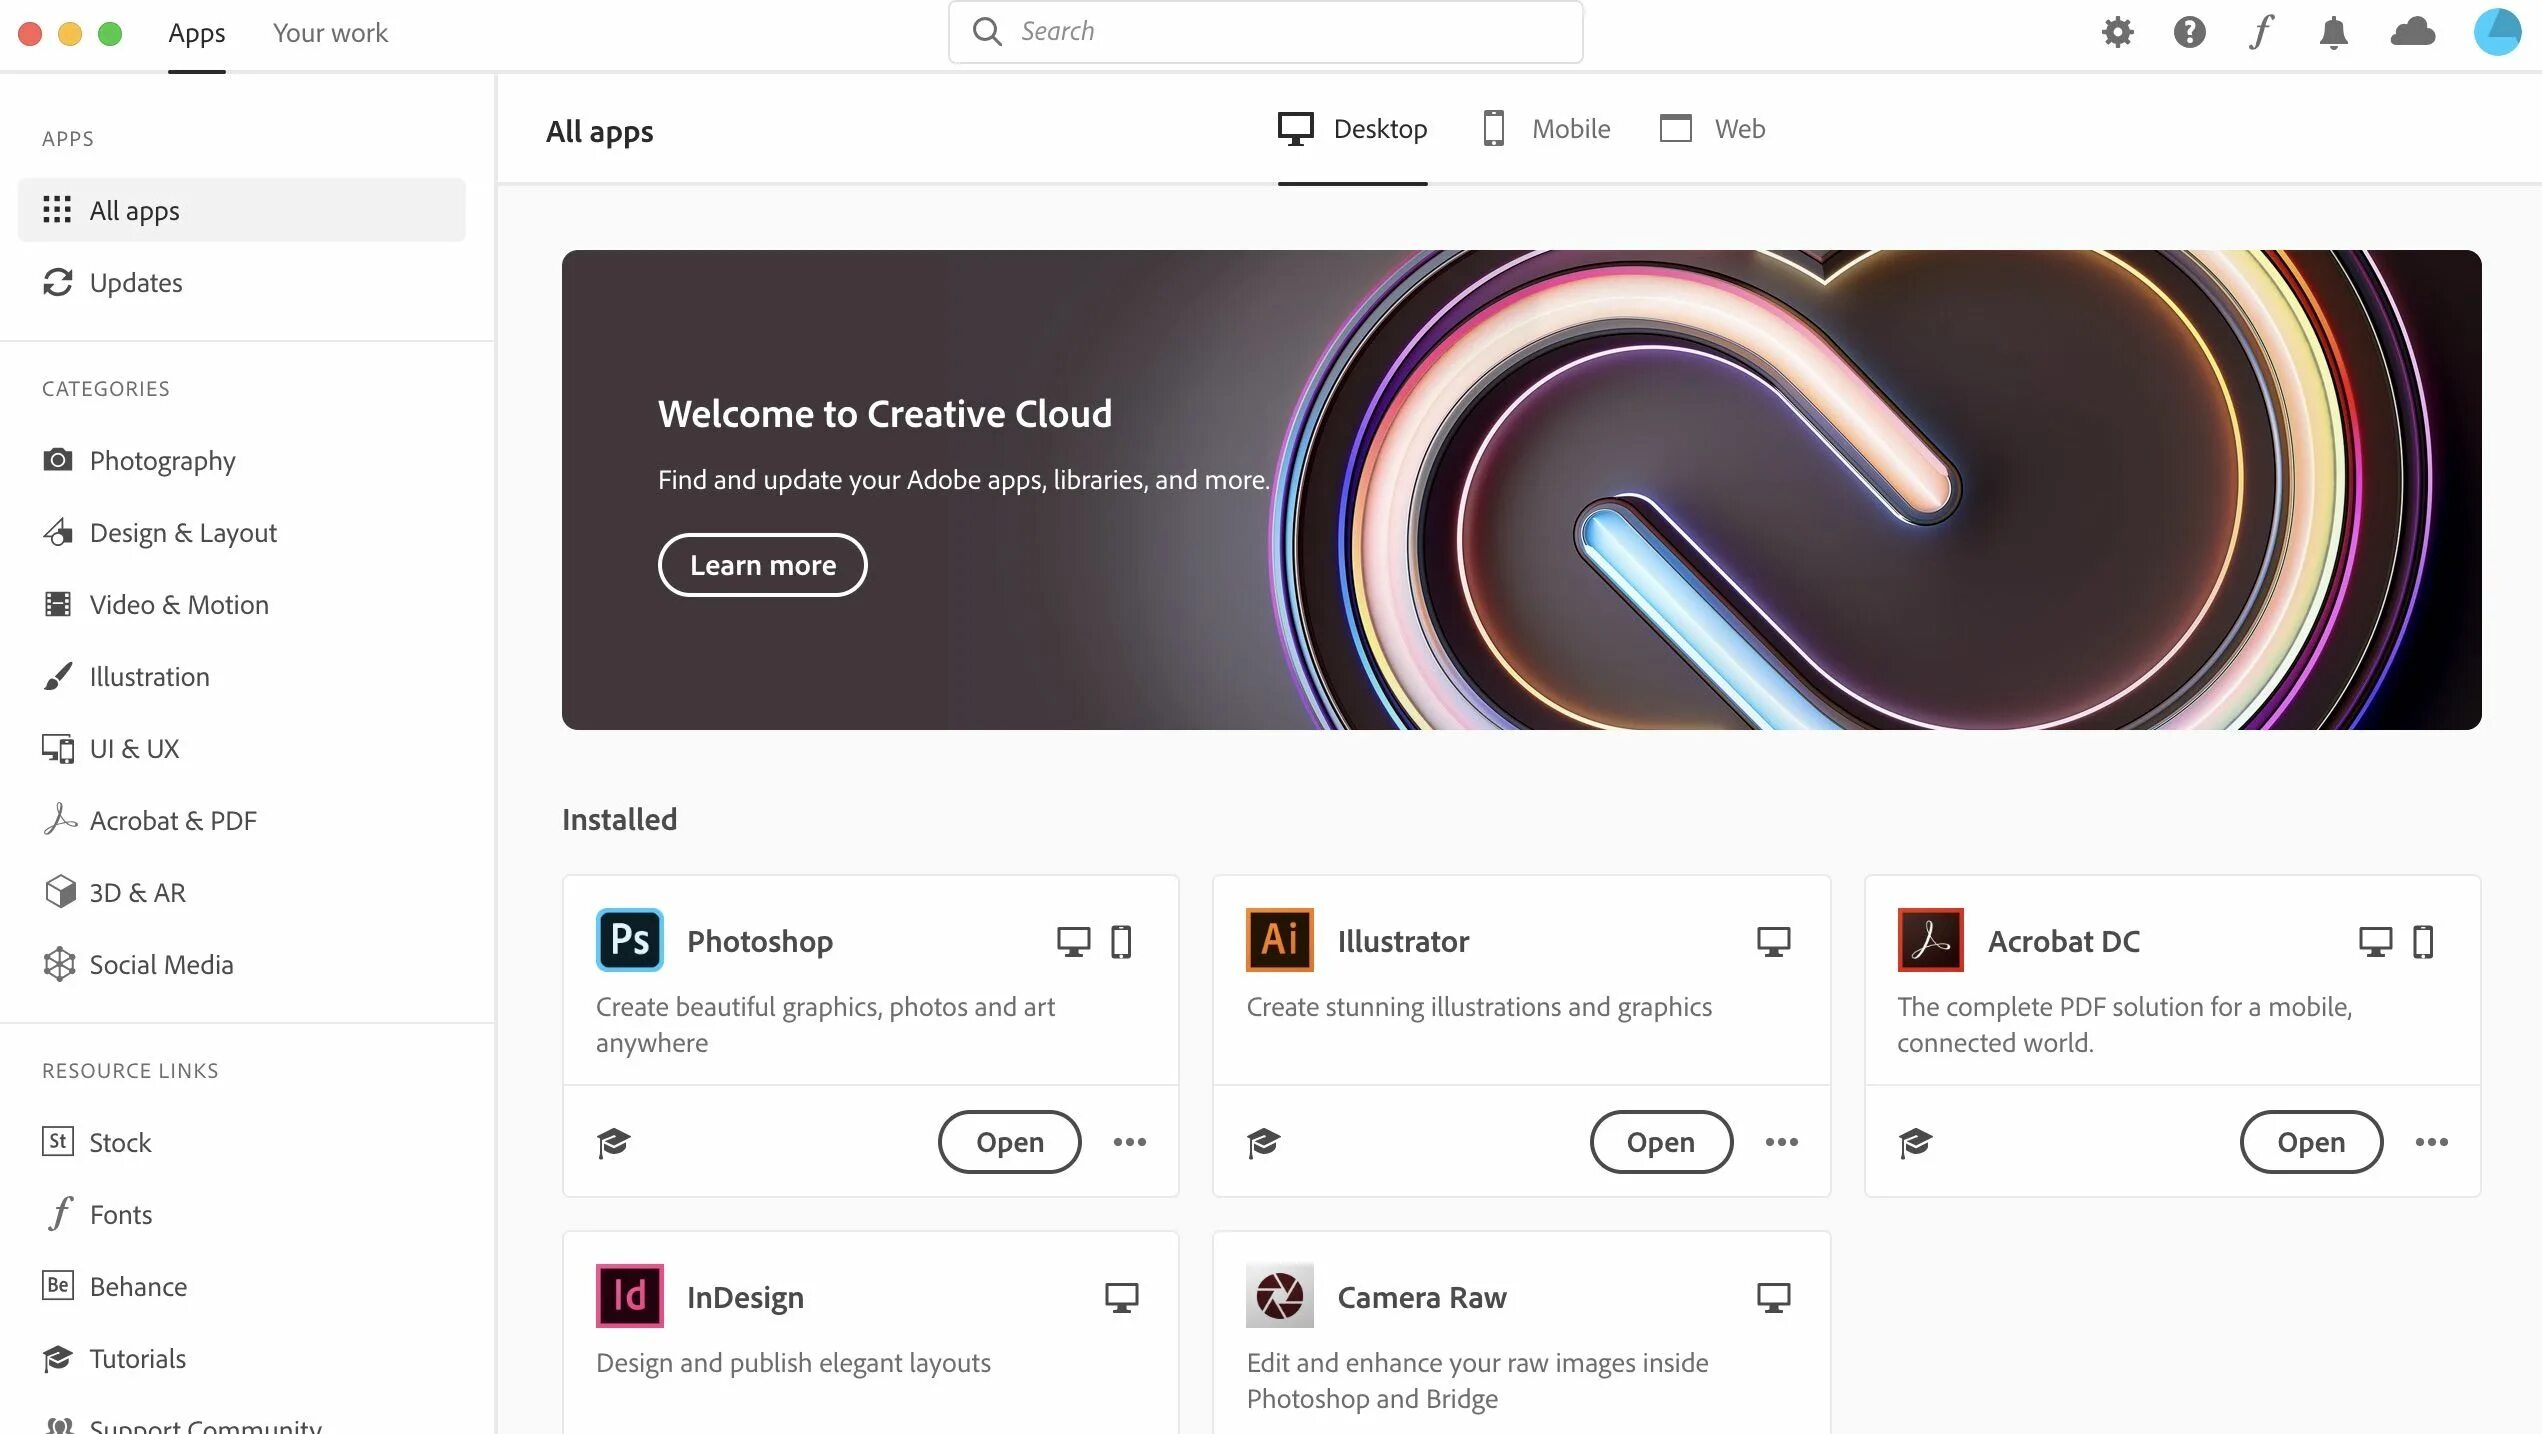Show notifications via bell icon

click(x=2333, y=32)
